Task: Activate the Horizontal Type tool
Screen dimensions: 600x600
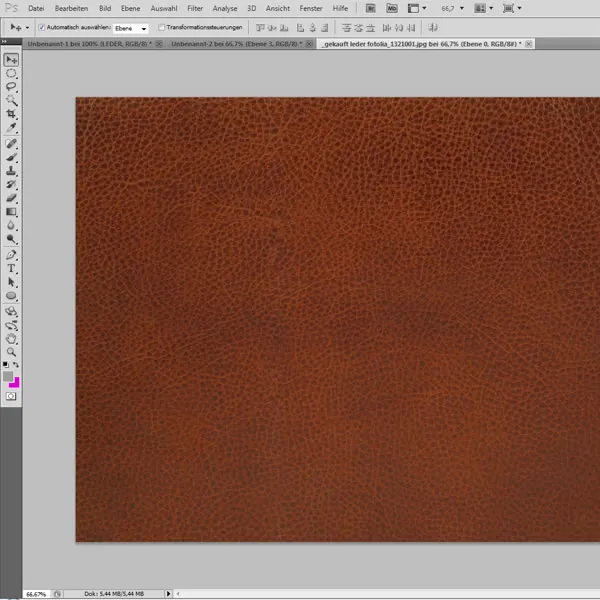Action: [12, 268]
